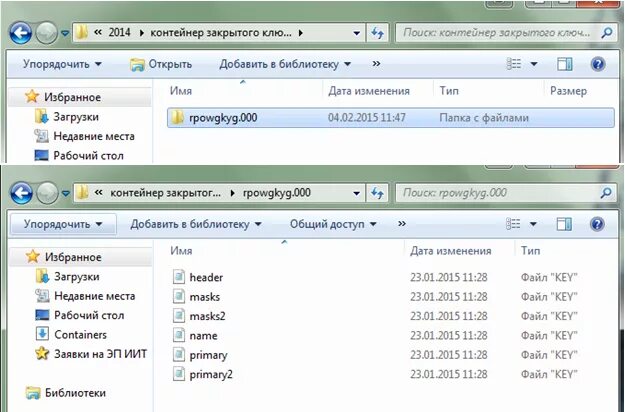Open recent pages arrow in bottom window
The width and height of the screenshot is (625, 412).
click(66, 194)
